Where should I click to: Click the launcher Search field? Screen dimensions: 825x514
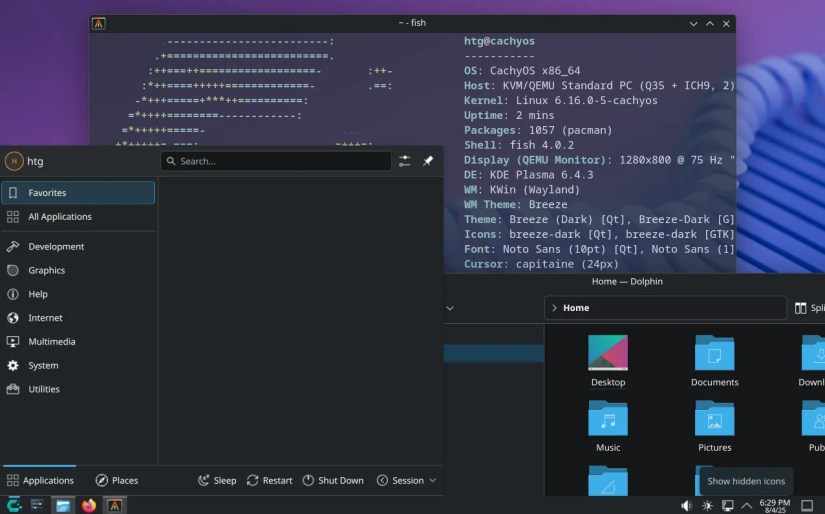tap(276, 161)
